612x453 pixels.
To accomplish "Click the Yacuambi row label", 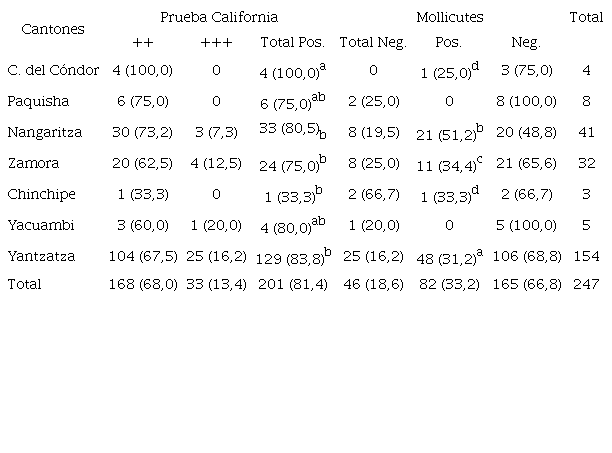I will click(x=37, y=224).
